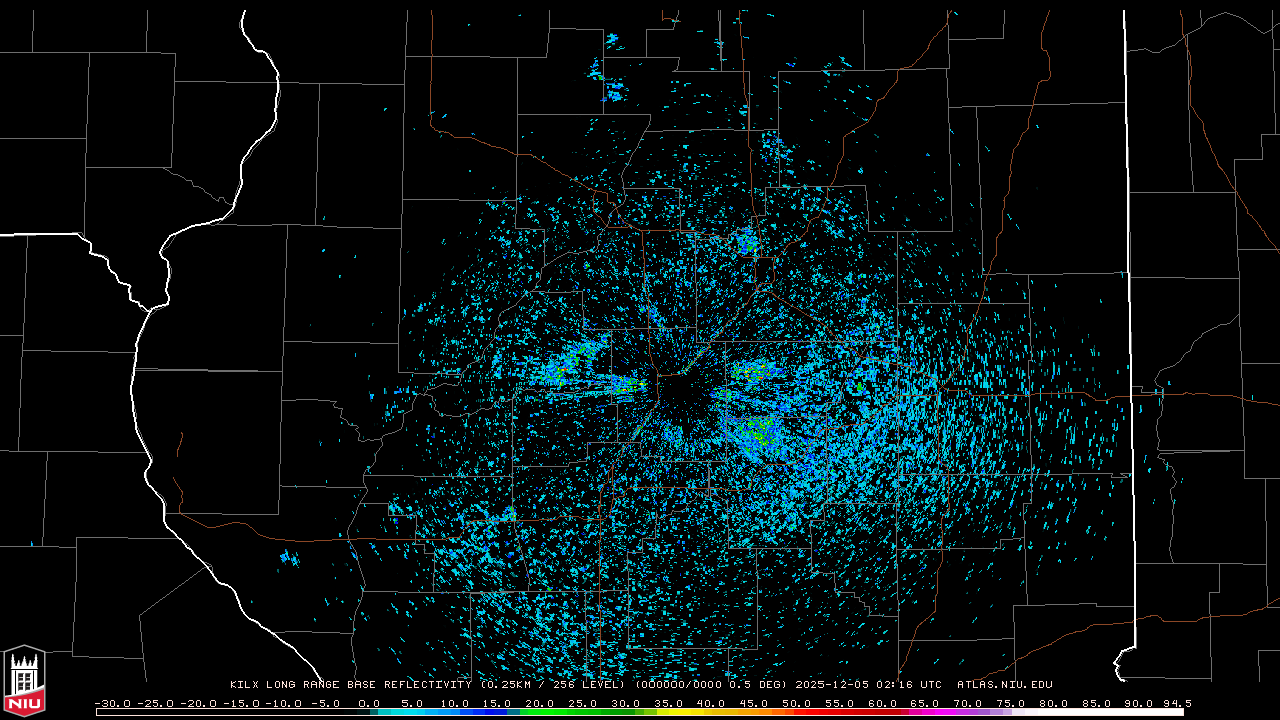Click the NIU logo in the corner
The height and width of the screenshot is (720, 1280).
point(24,682)
